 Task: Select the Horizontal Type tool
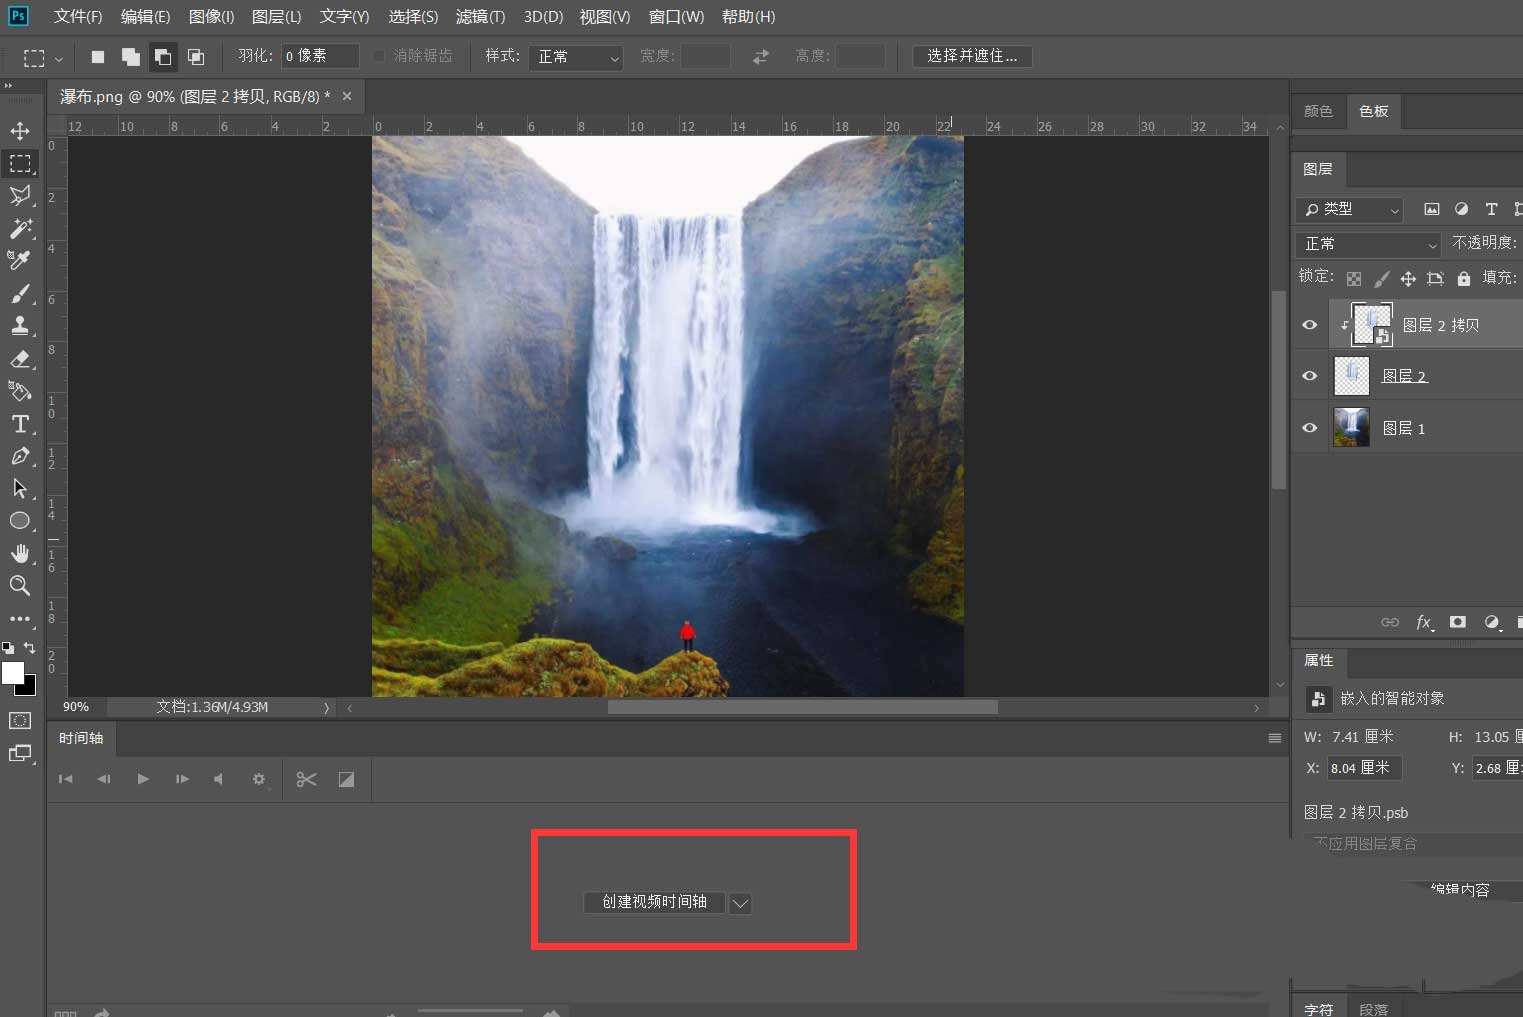(x=20, y=424)
